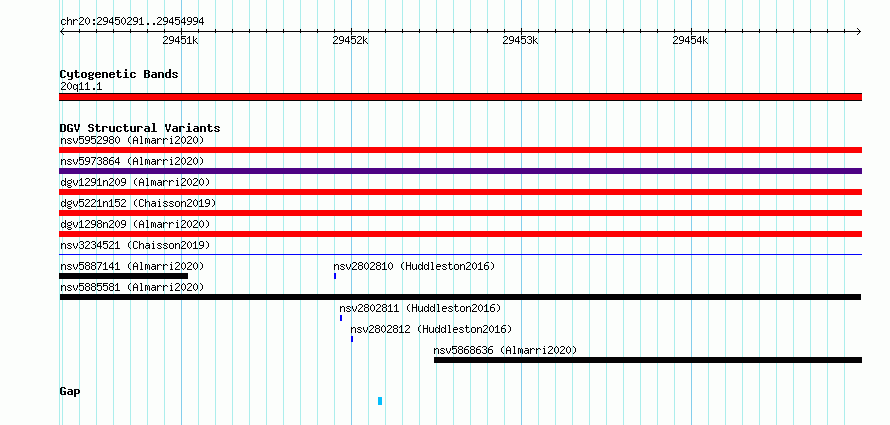Click the nsv5868636 (Almarri2020) label
This screenshot has width=890, height=425.
pyautogui.click(x=505, y=350)
